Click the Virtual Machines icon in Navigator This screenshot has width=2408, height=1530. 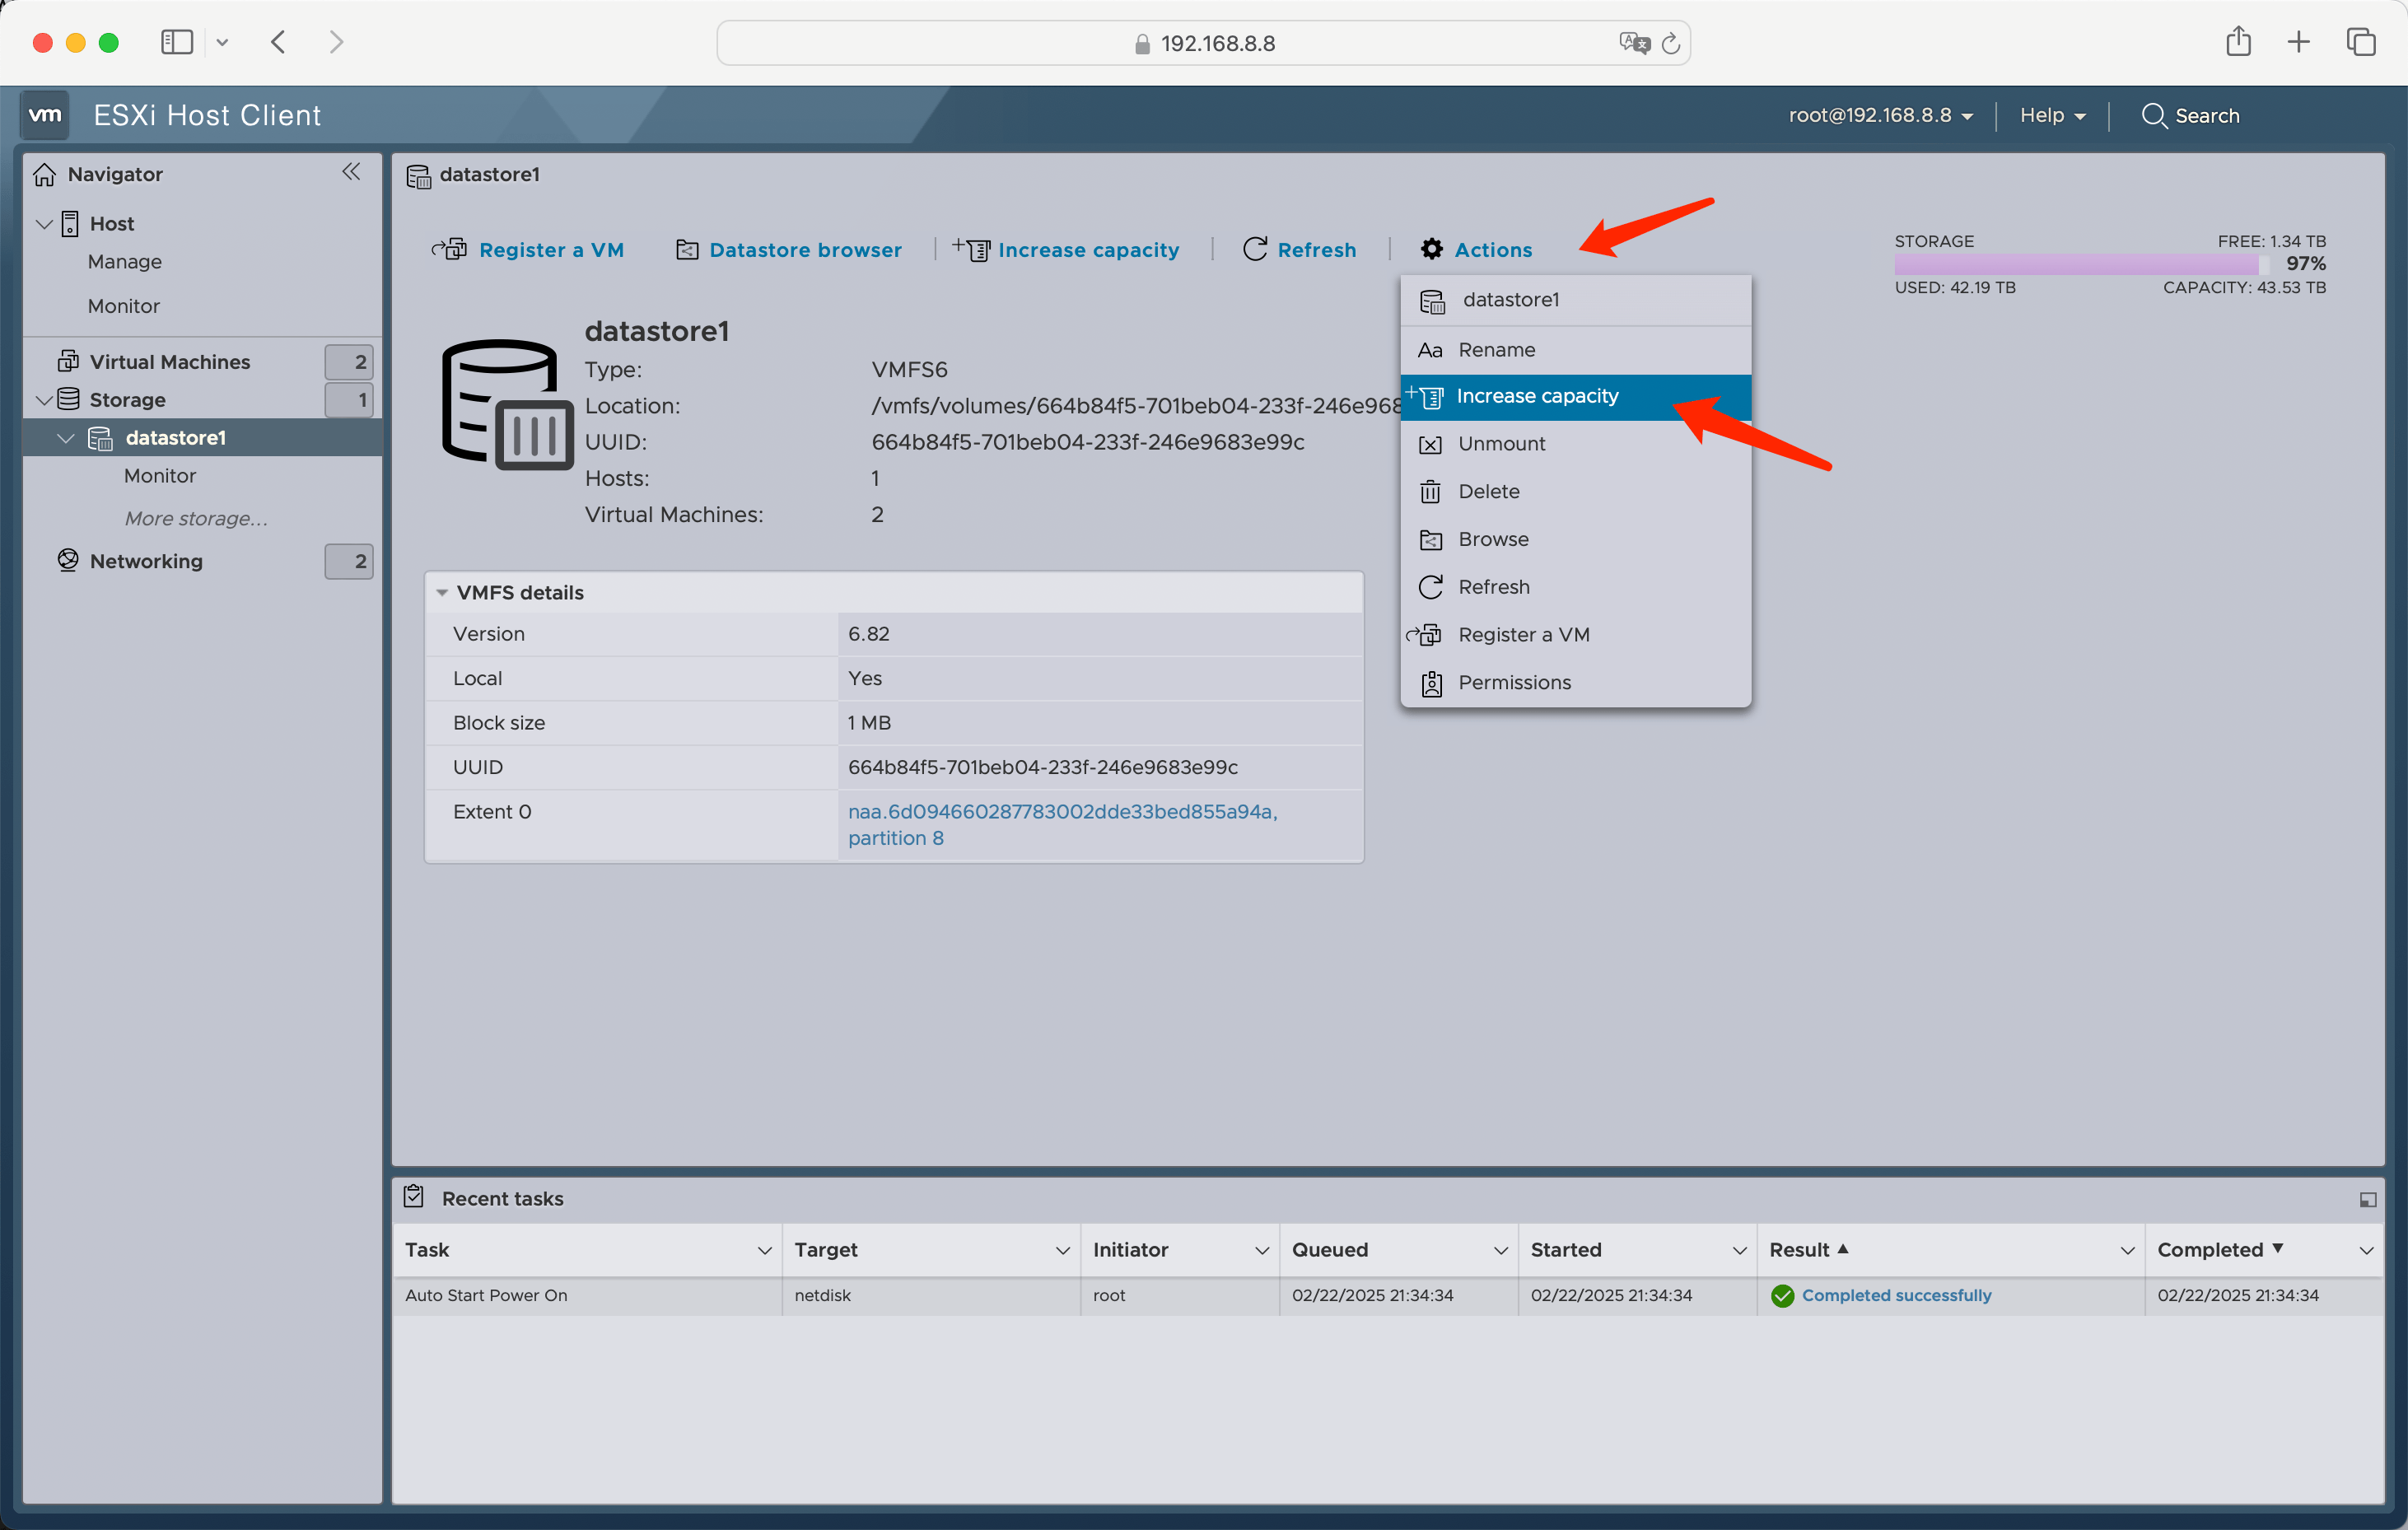[x=68, y=361]
